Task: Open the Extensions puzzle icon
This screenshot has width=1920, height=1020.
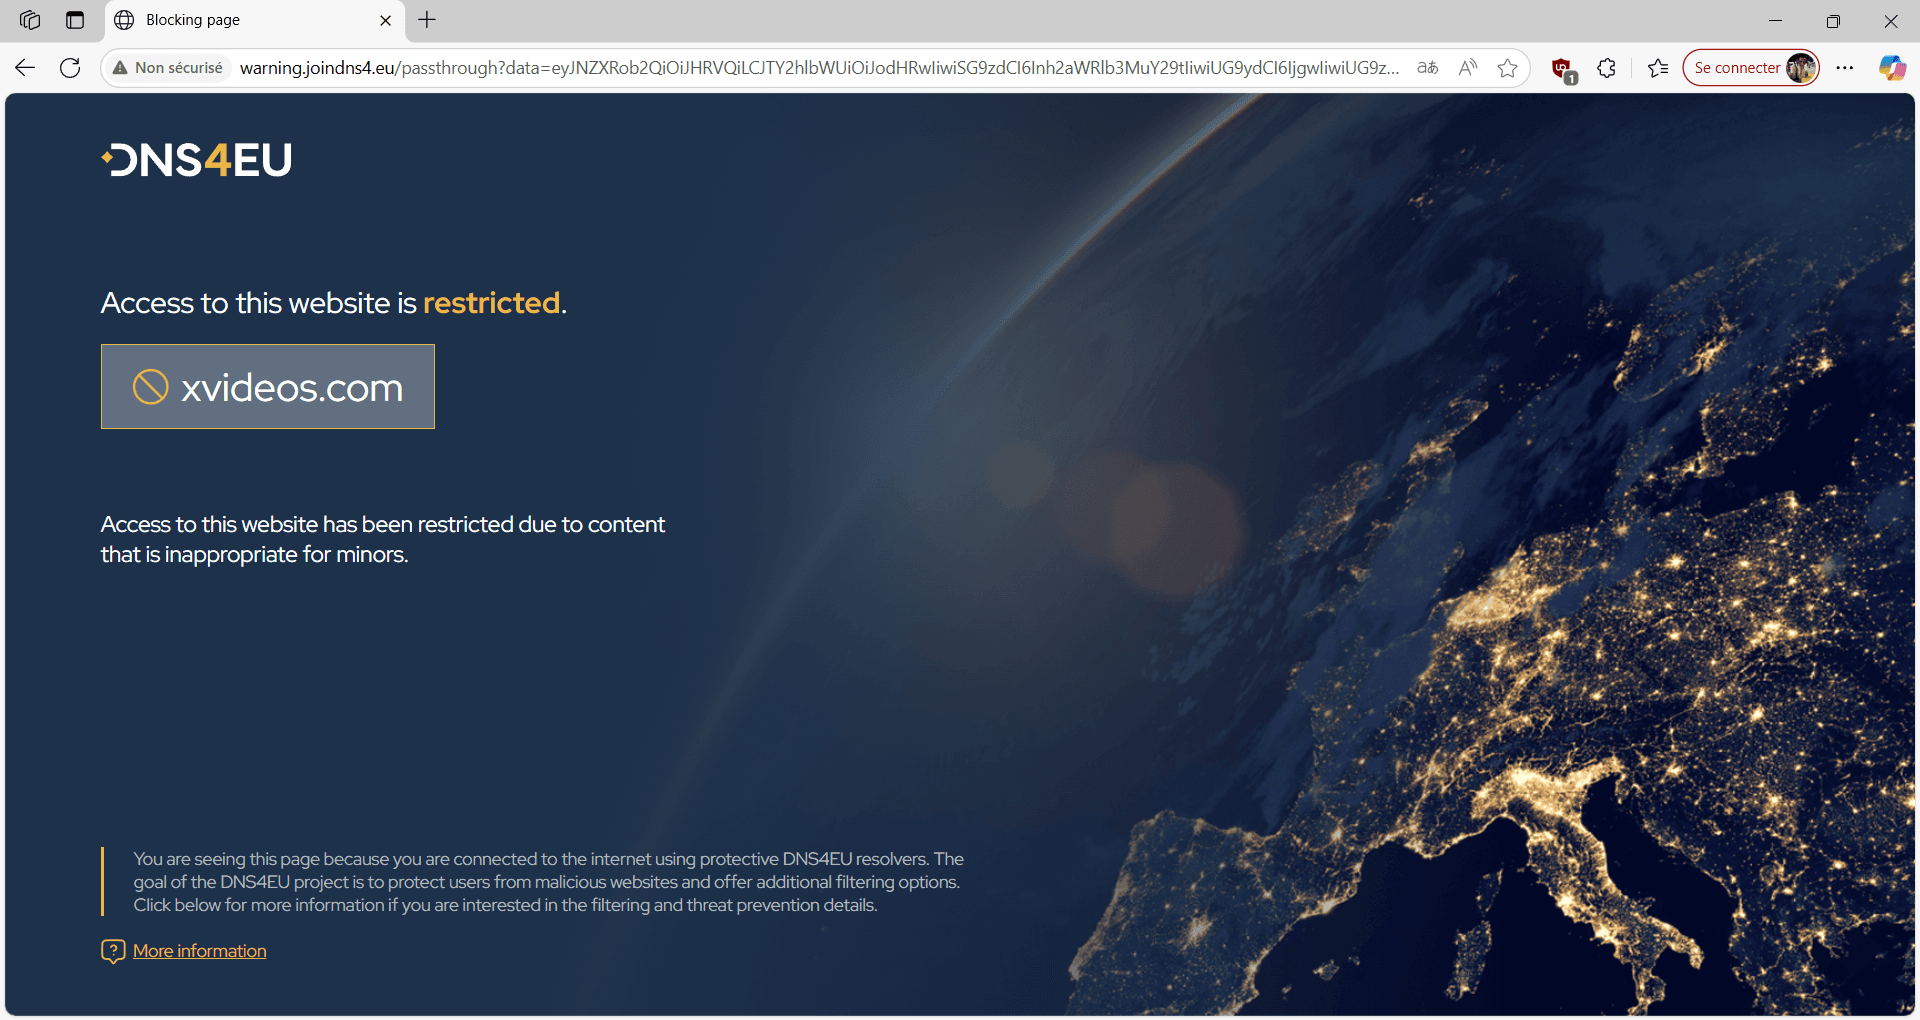Action: click(1607, 68)
